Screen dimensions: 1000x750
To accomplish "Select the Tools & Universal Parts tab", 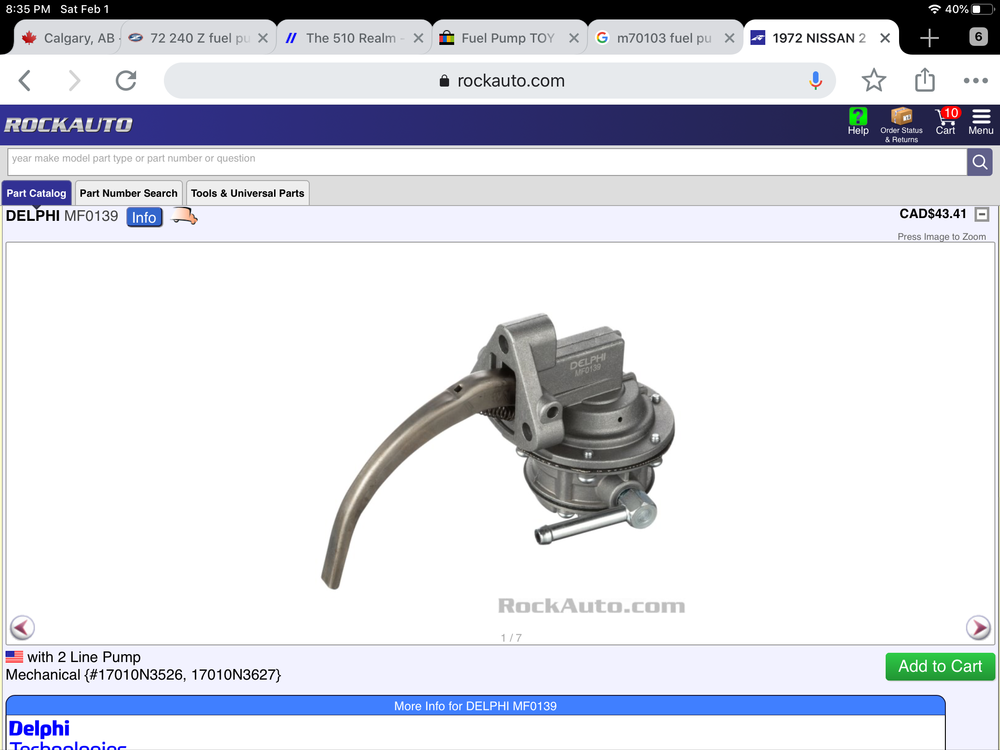I will [x=247, y=193].
